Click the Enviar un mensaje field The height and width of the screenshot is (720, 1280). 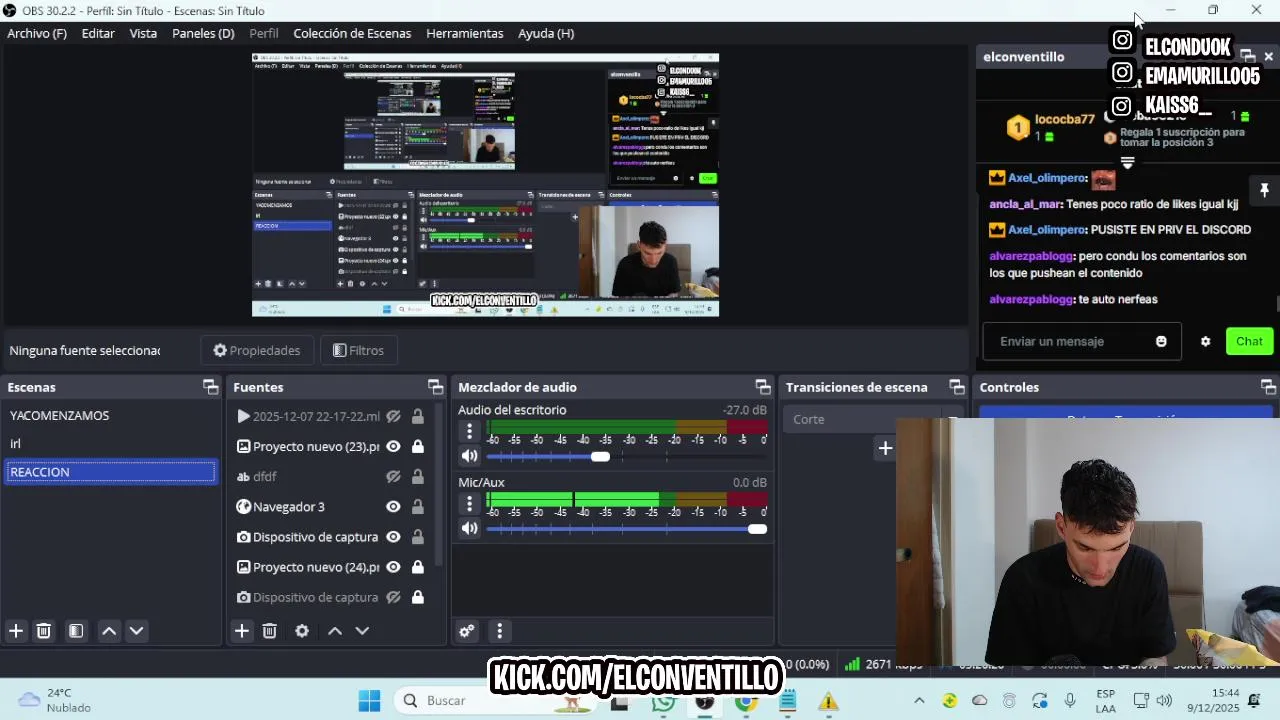coord(1082,342)
